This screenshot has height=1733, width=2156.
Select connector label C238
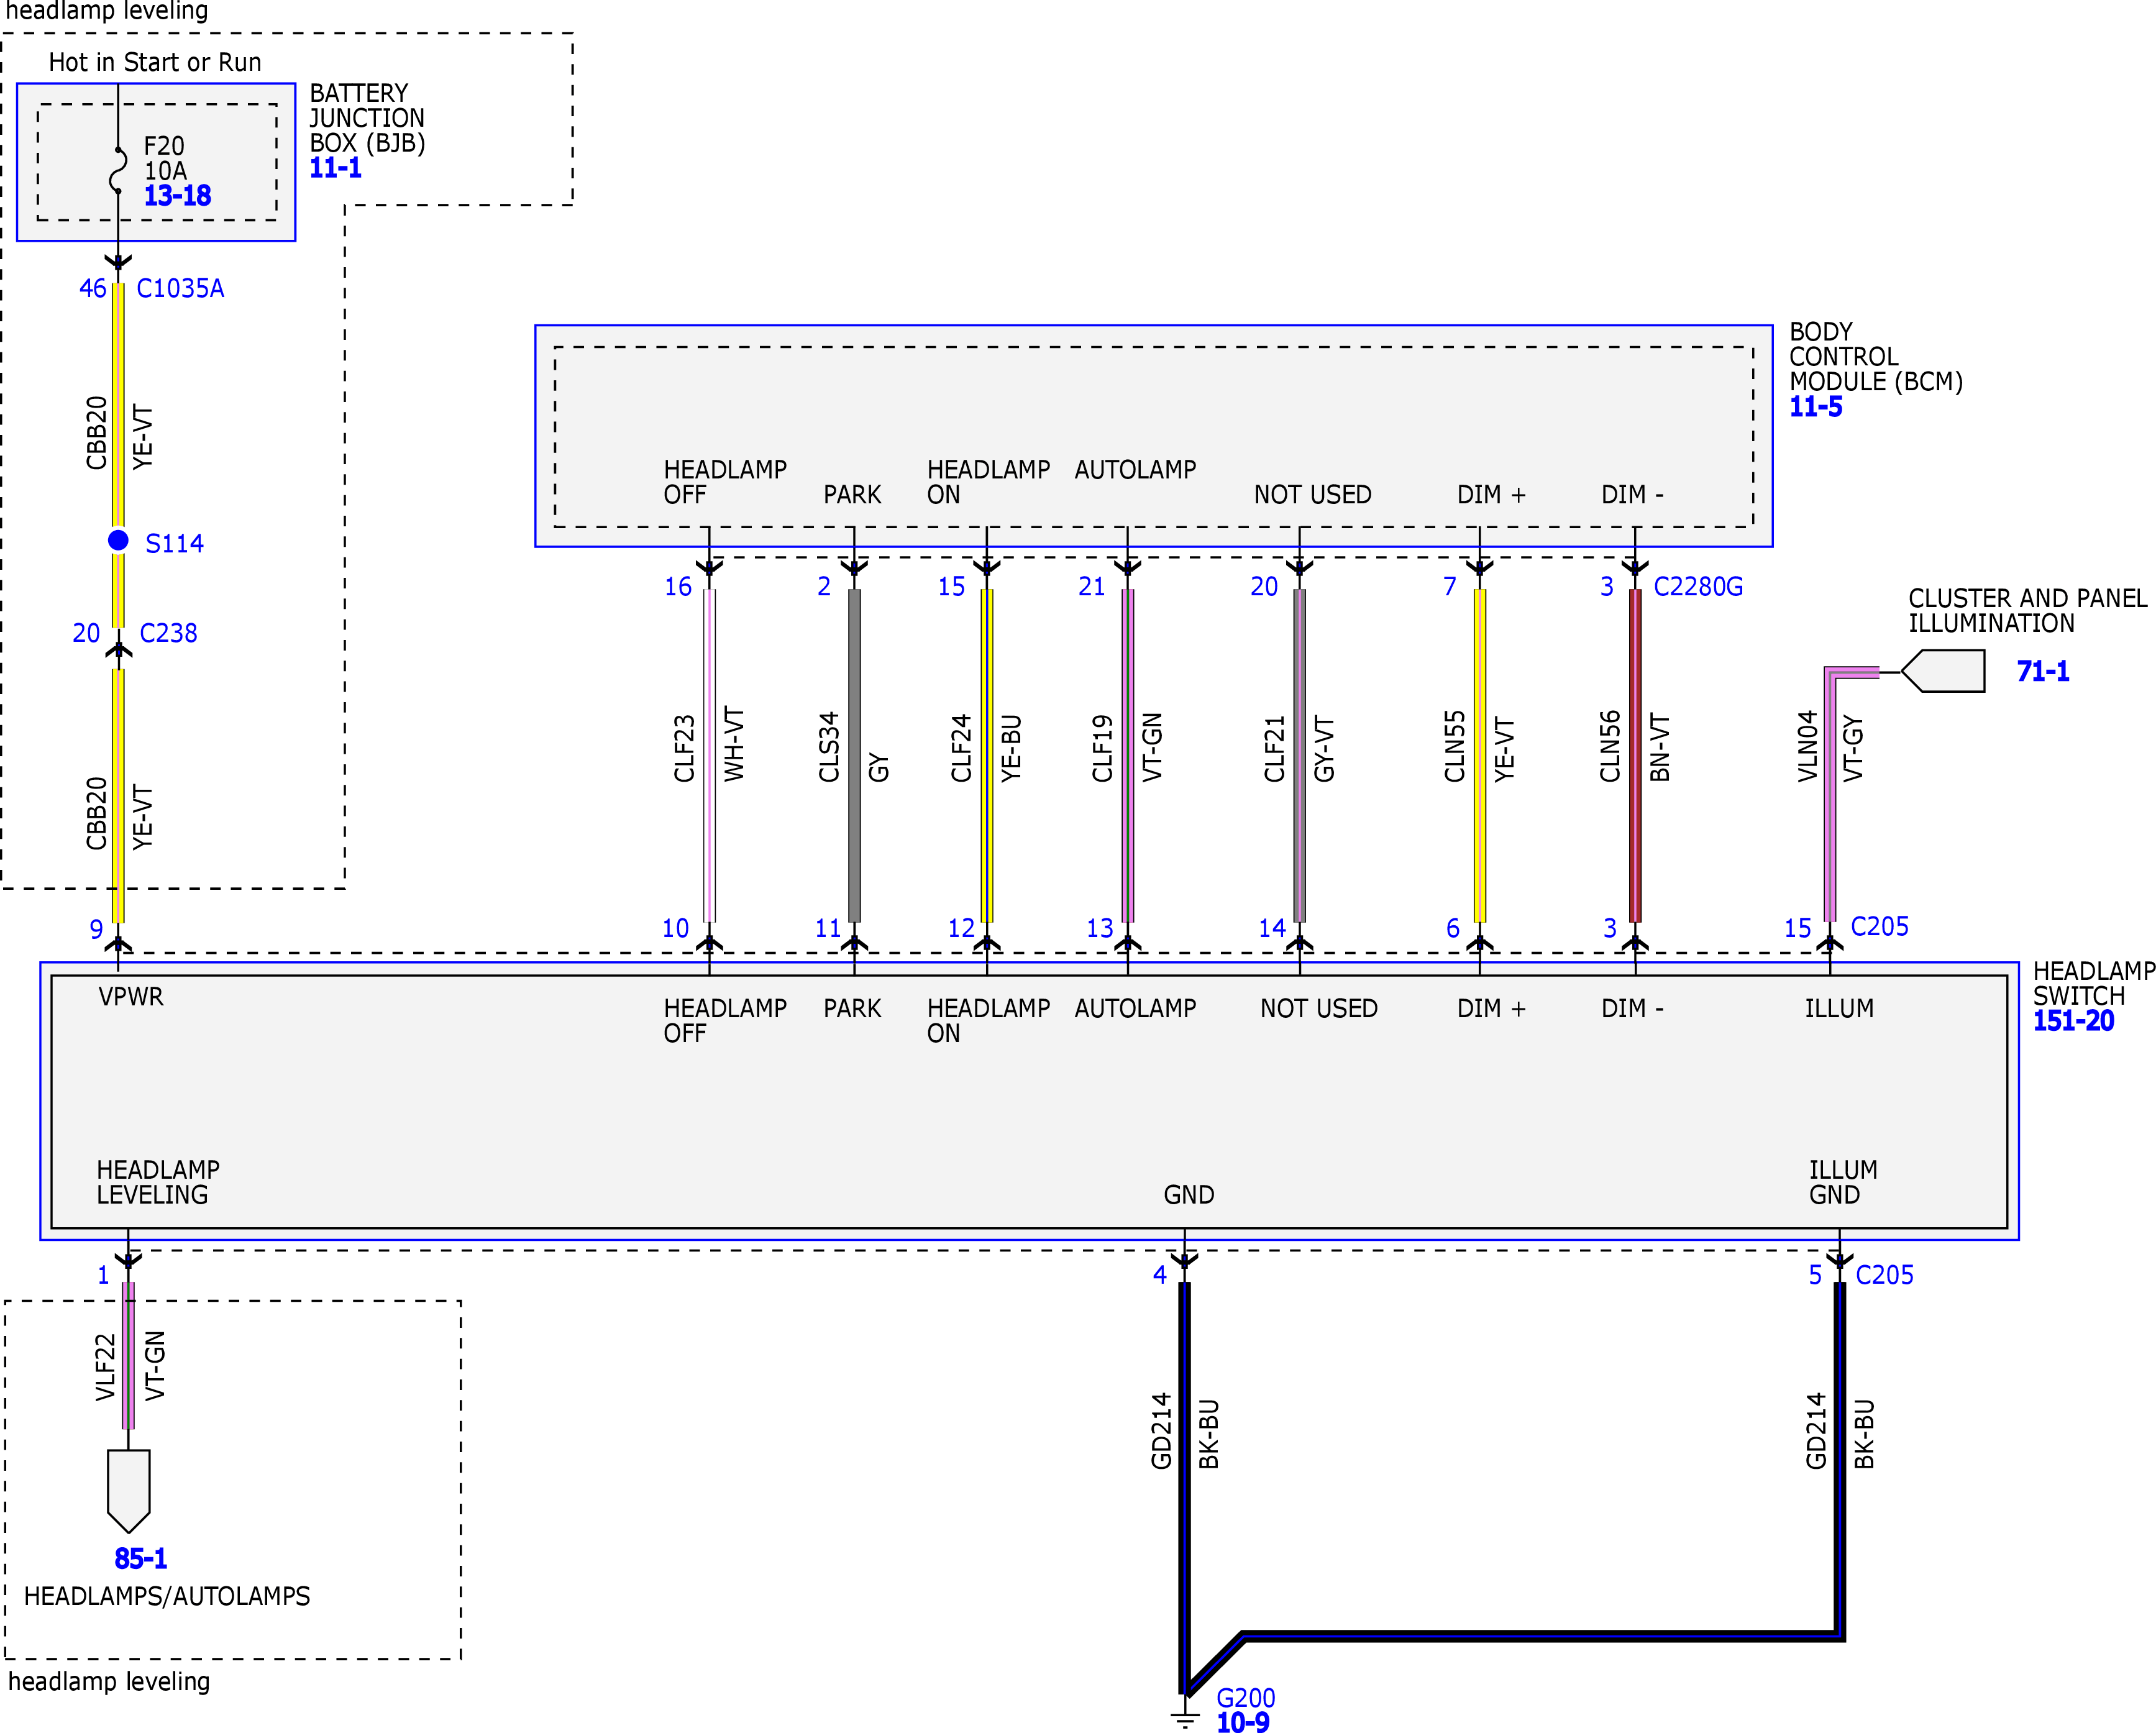click(168, 633)
